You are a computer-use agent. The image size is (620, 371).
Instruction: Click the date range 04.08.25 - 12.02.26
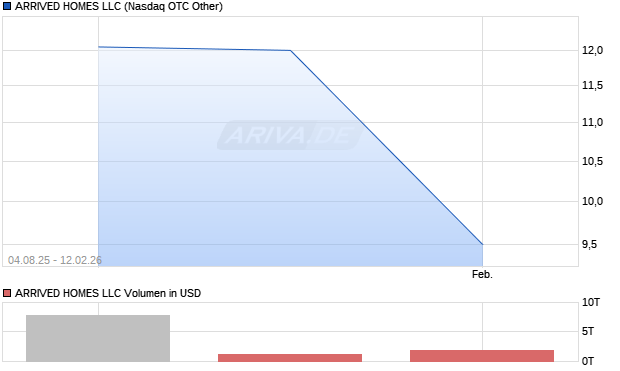pos(55,260)
